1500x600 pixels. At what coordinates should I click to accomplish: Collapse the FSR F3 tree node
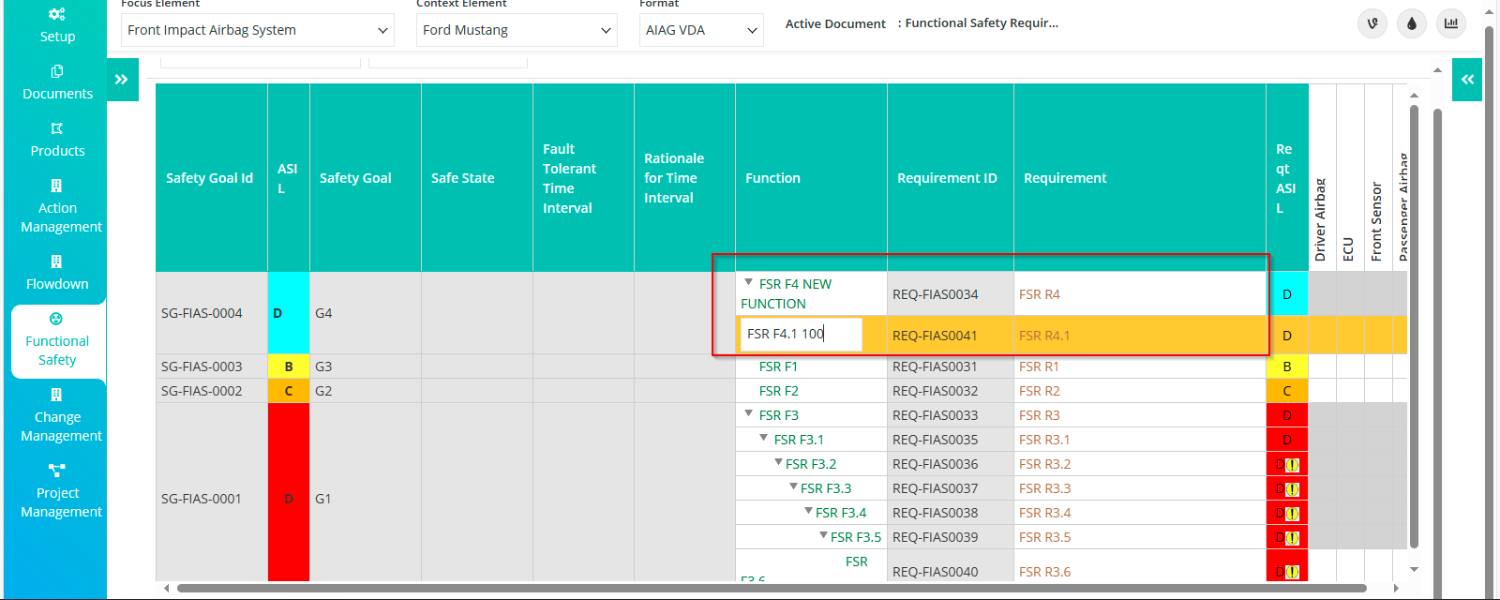(749, 415)
